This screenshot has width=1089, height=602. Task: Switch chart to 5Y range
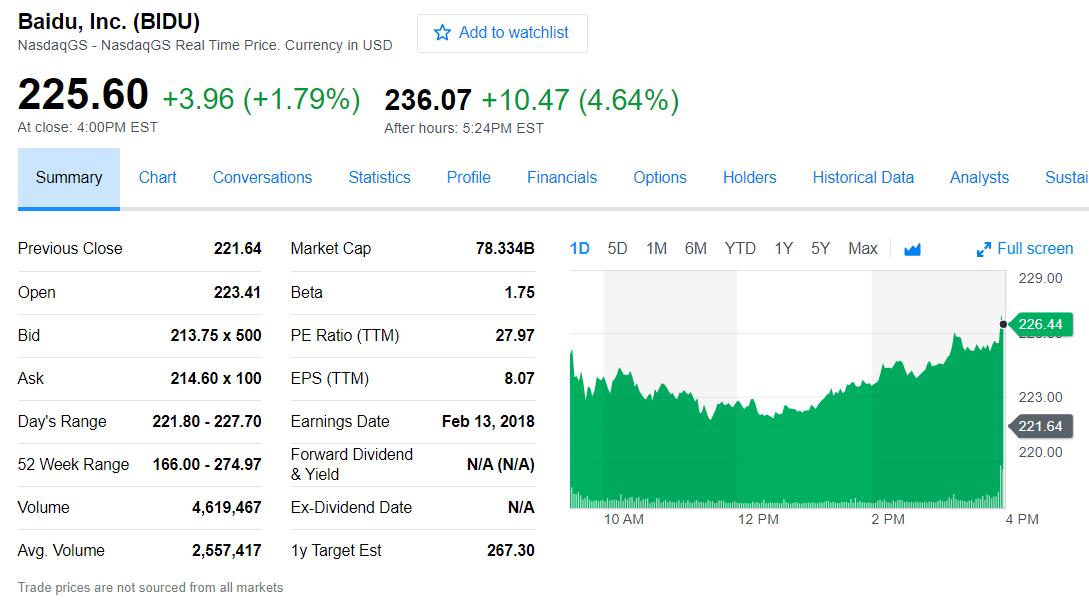click(x=820, y=248)
